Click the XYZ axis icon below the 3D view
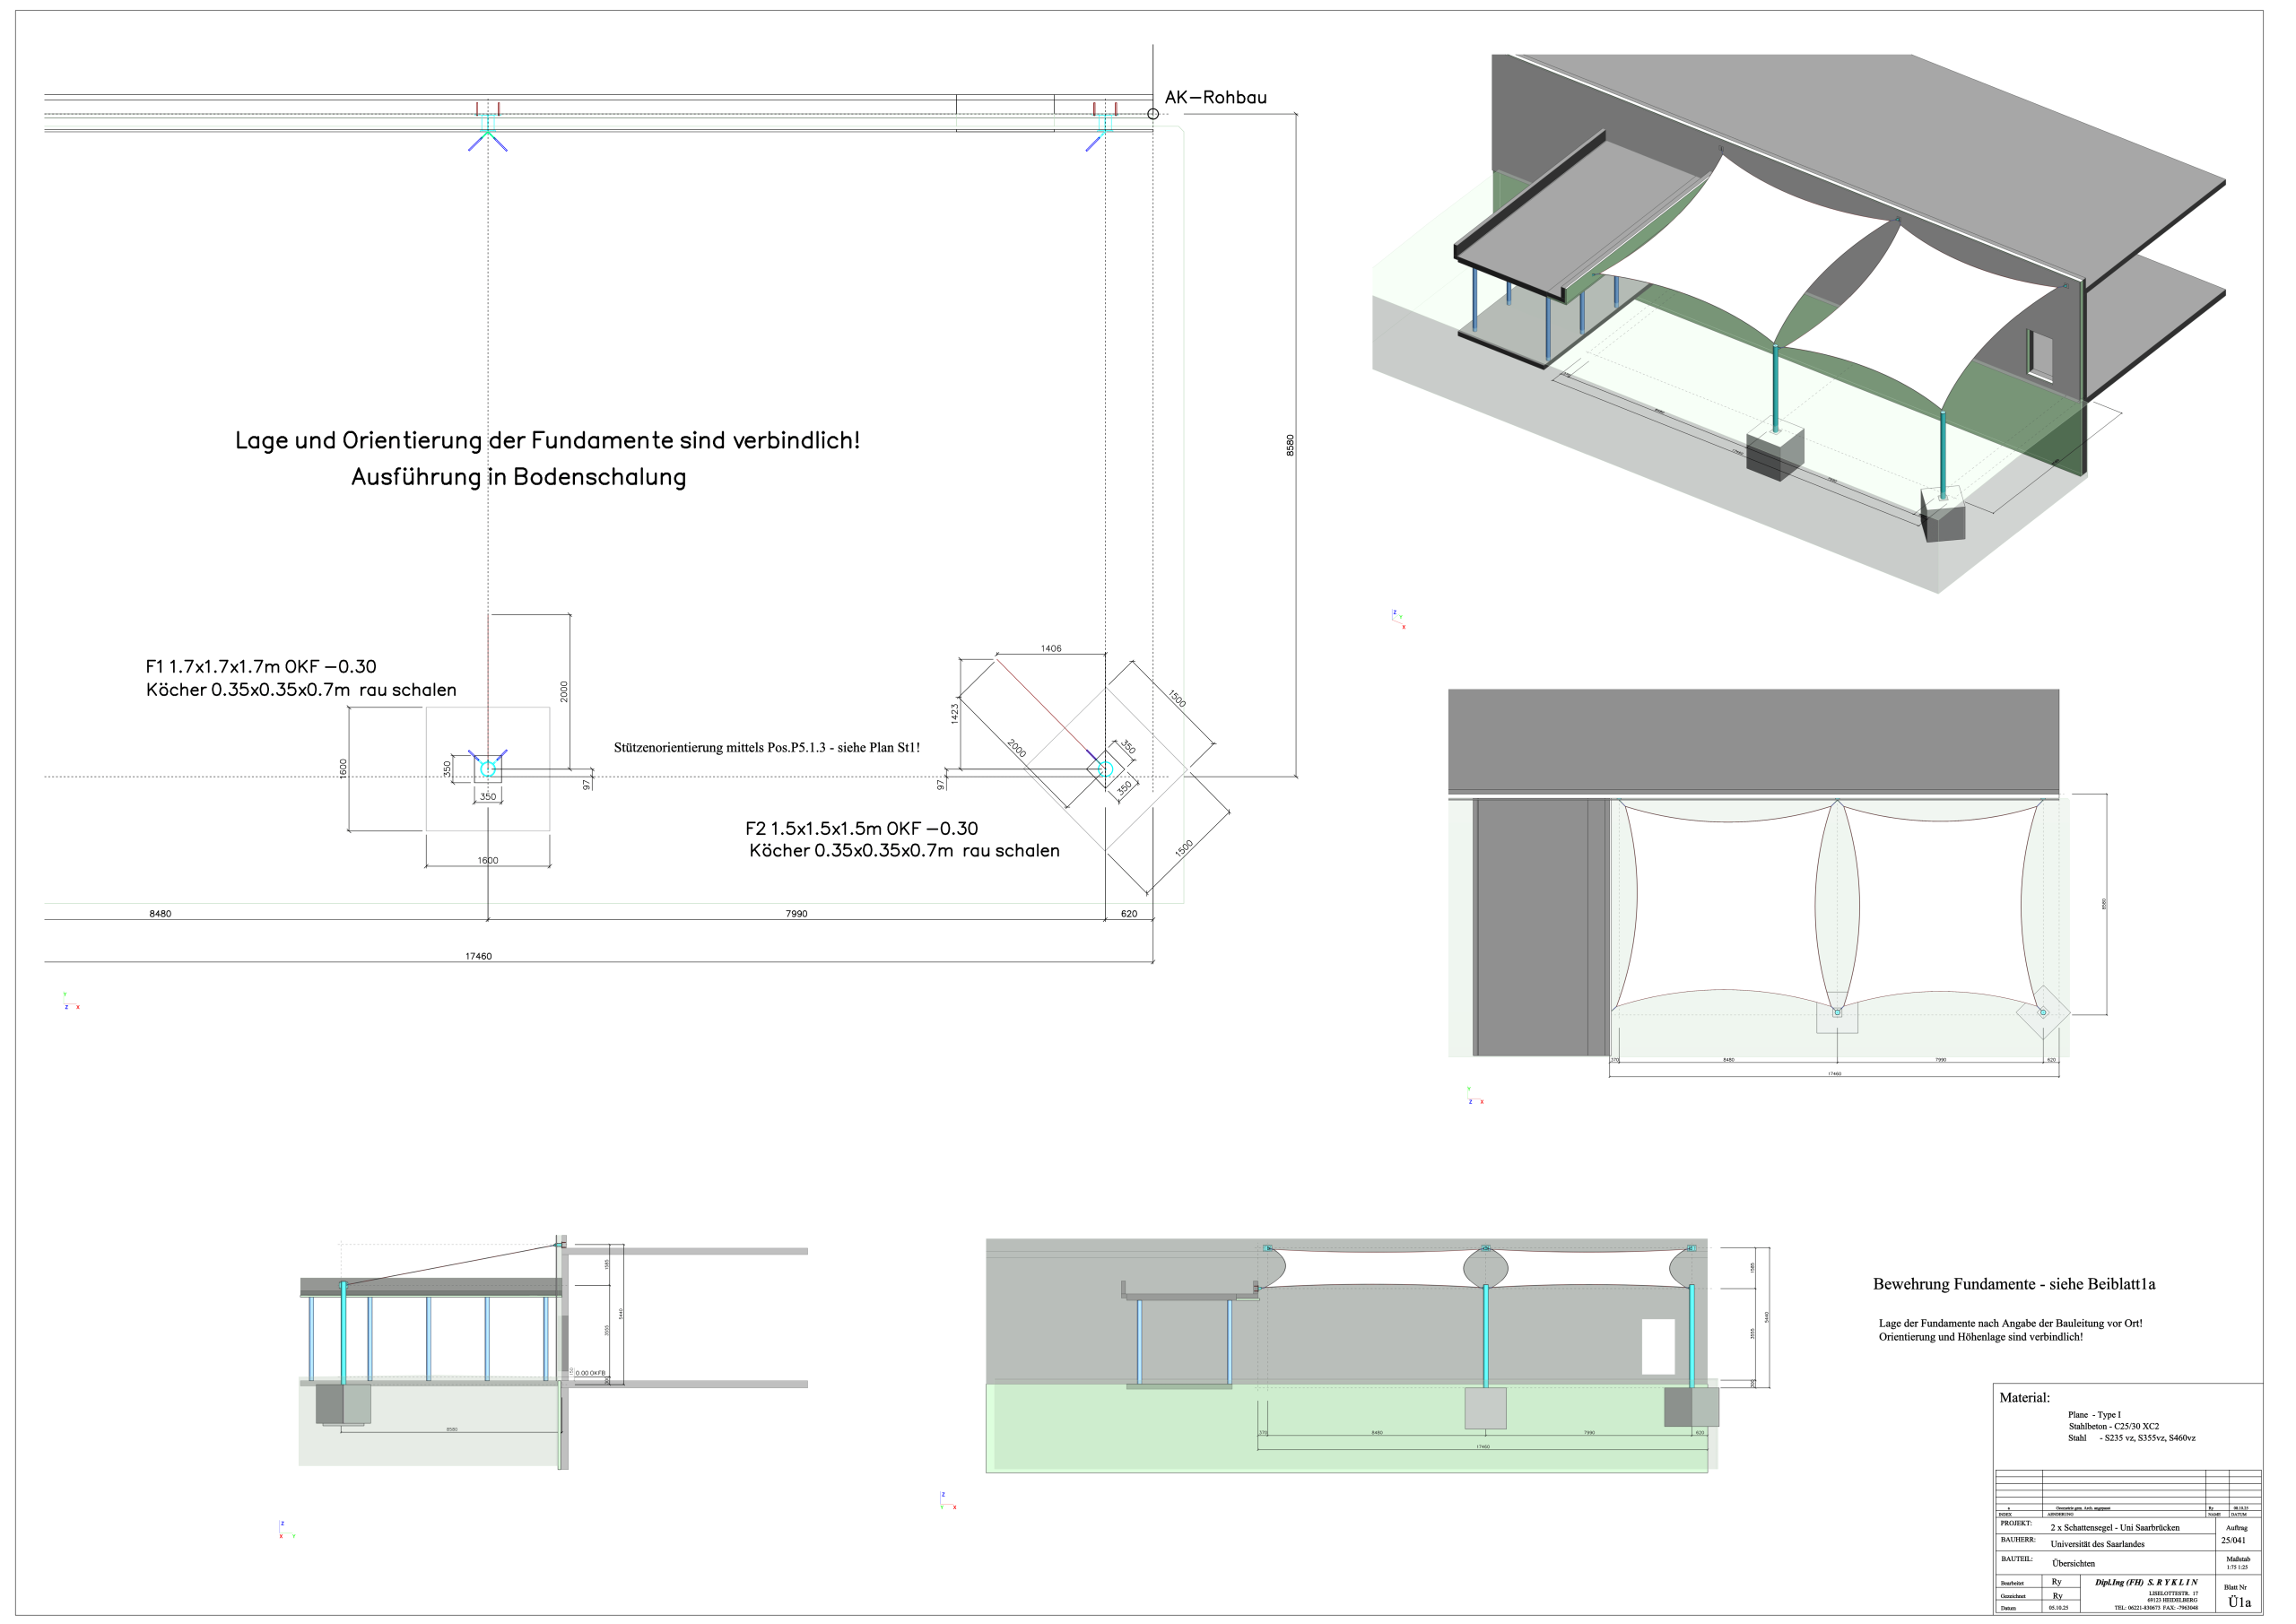This screenshot has width=2296, height=1624. tap(1399, 619)
